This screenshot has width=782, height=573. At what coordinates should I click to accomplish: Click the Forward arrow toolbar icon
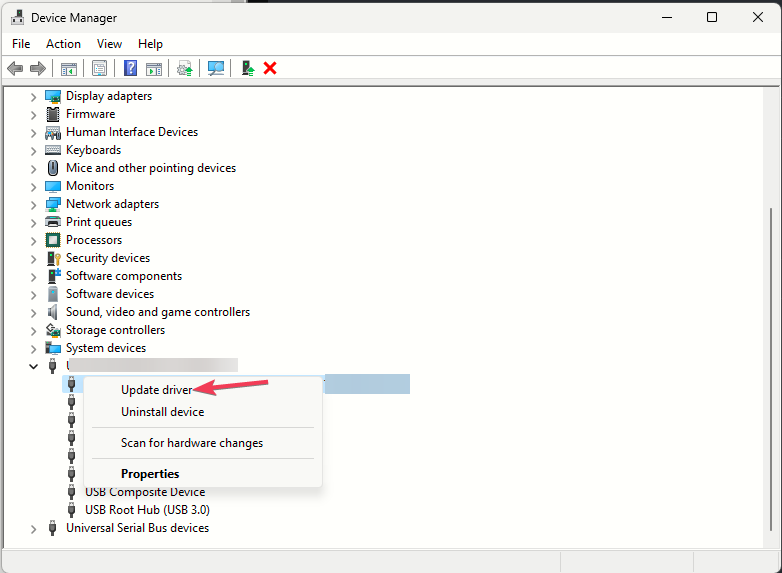[x=38, y=68]
